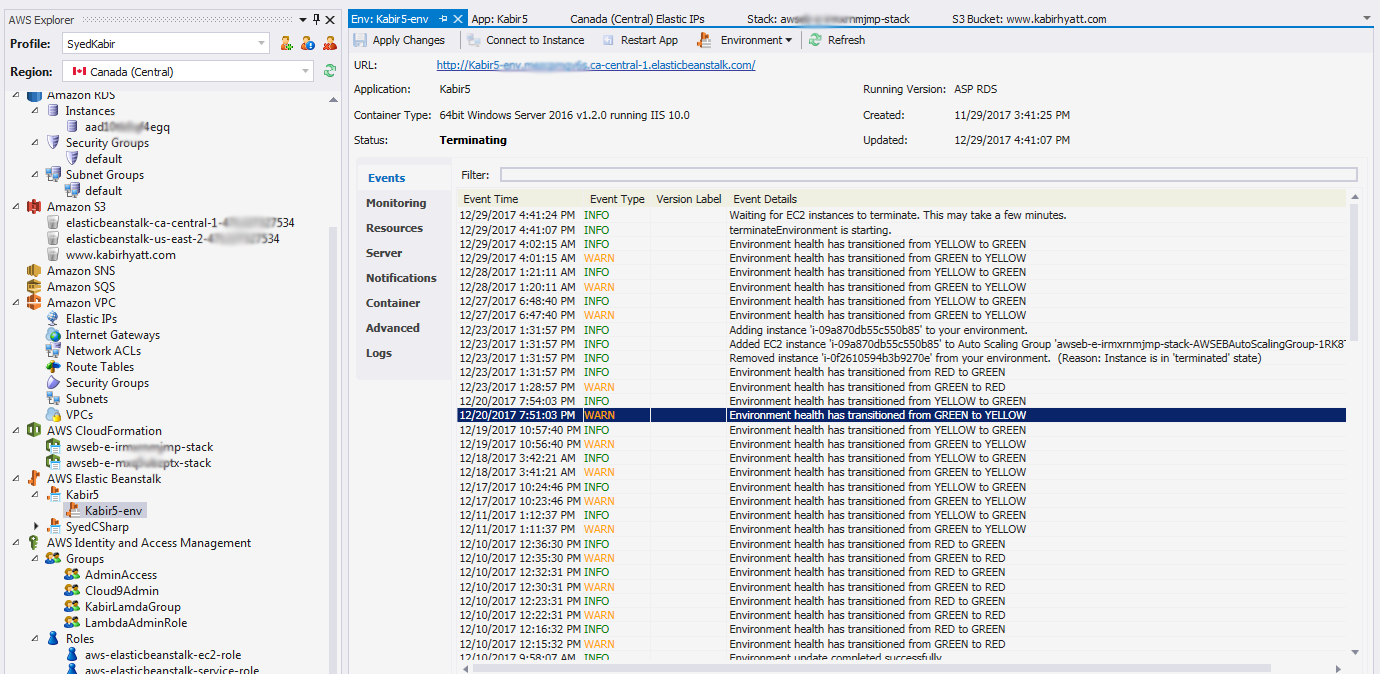1380x674 pixels.
Task: Select the AdminAccess group in the tree
Action: (x=121, y=575)
